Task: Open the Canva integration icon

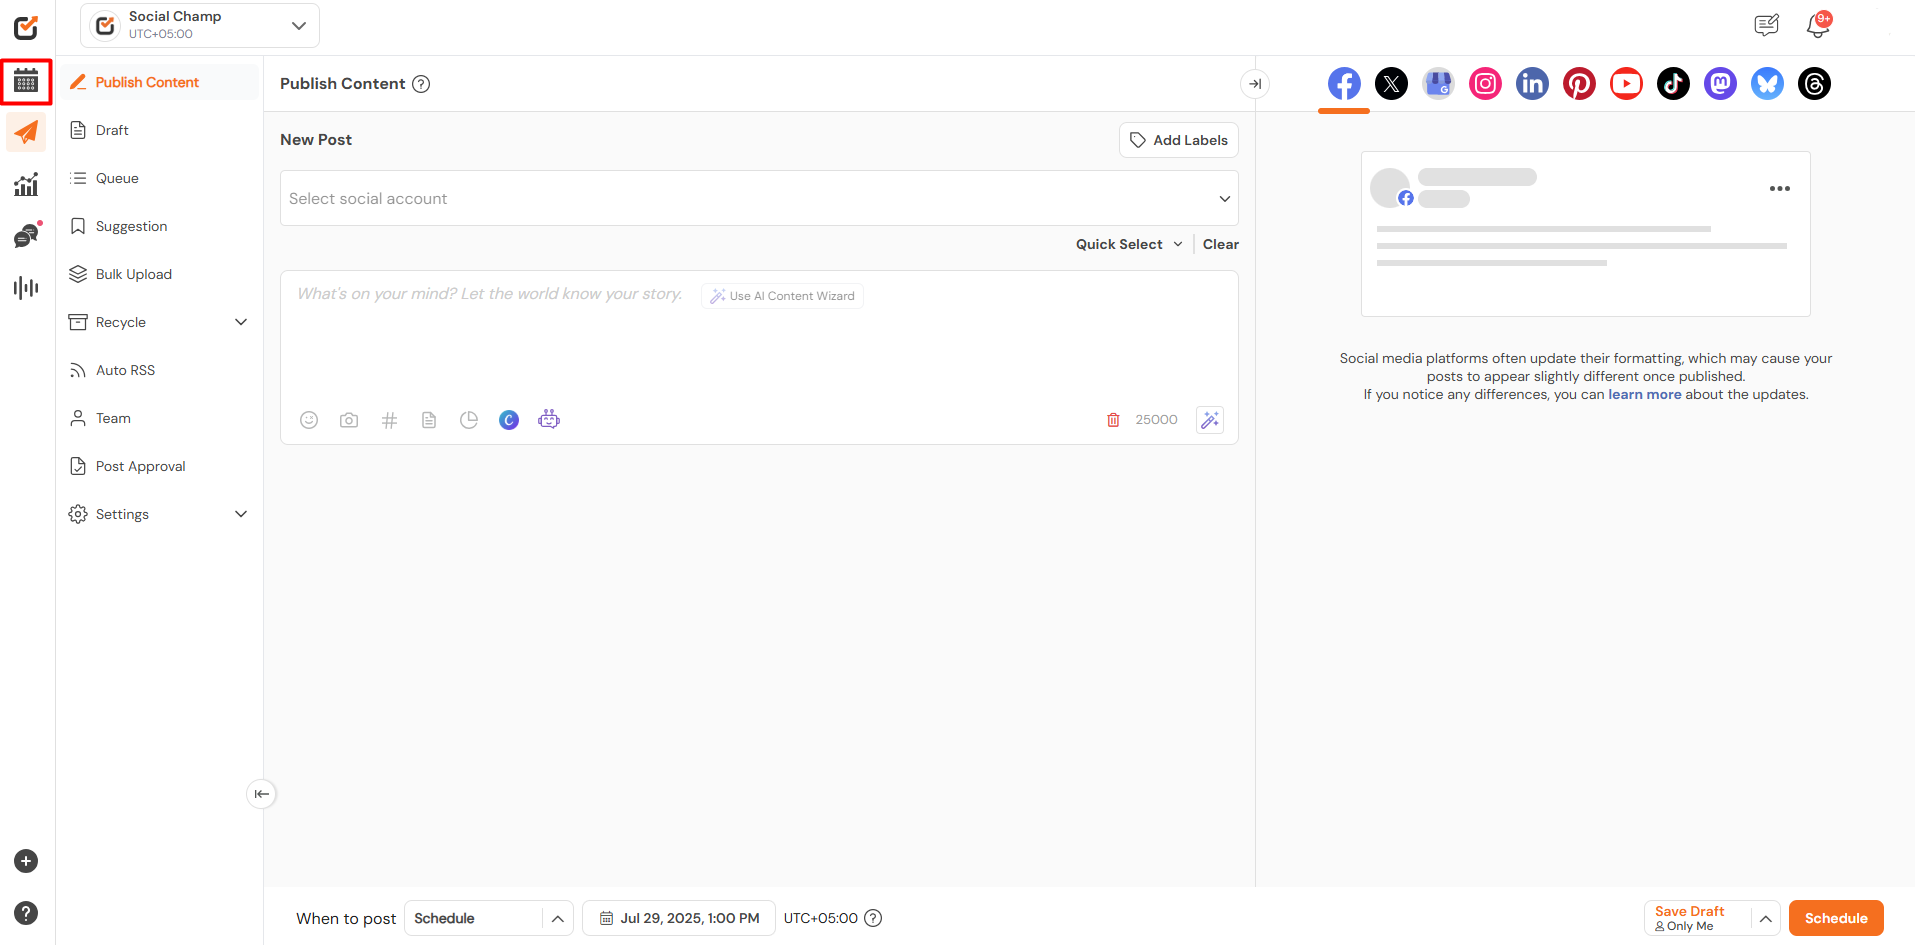Action: (509, 420)
